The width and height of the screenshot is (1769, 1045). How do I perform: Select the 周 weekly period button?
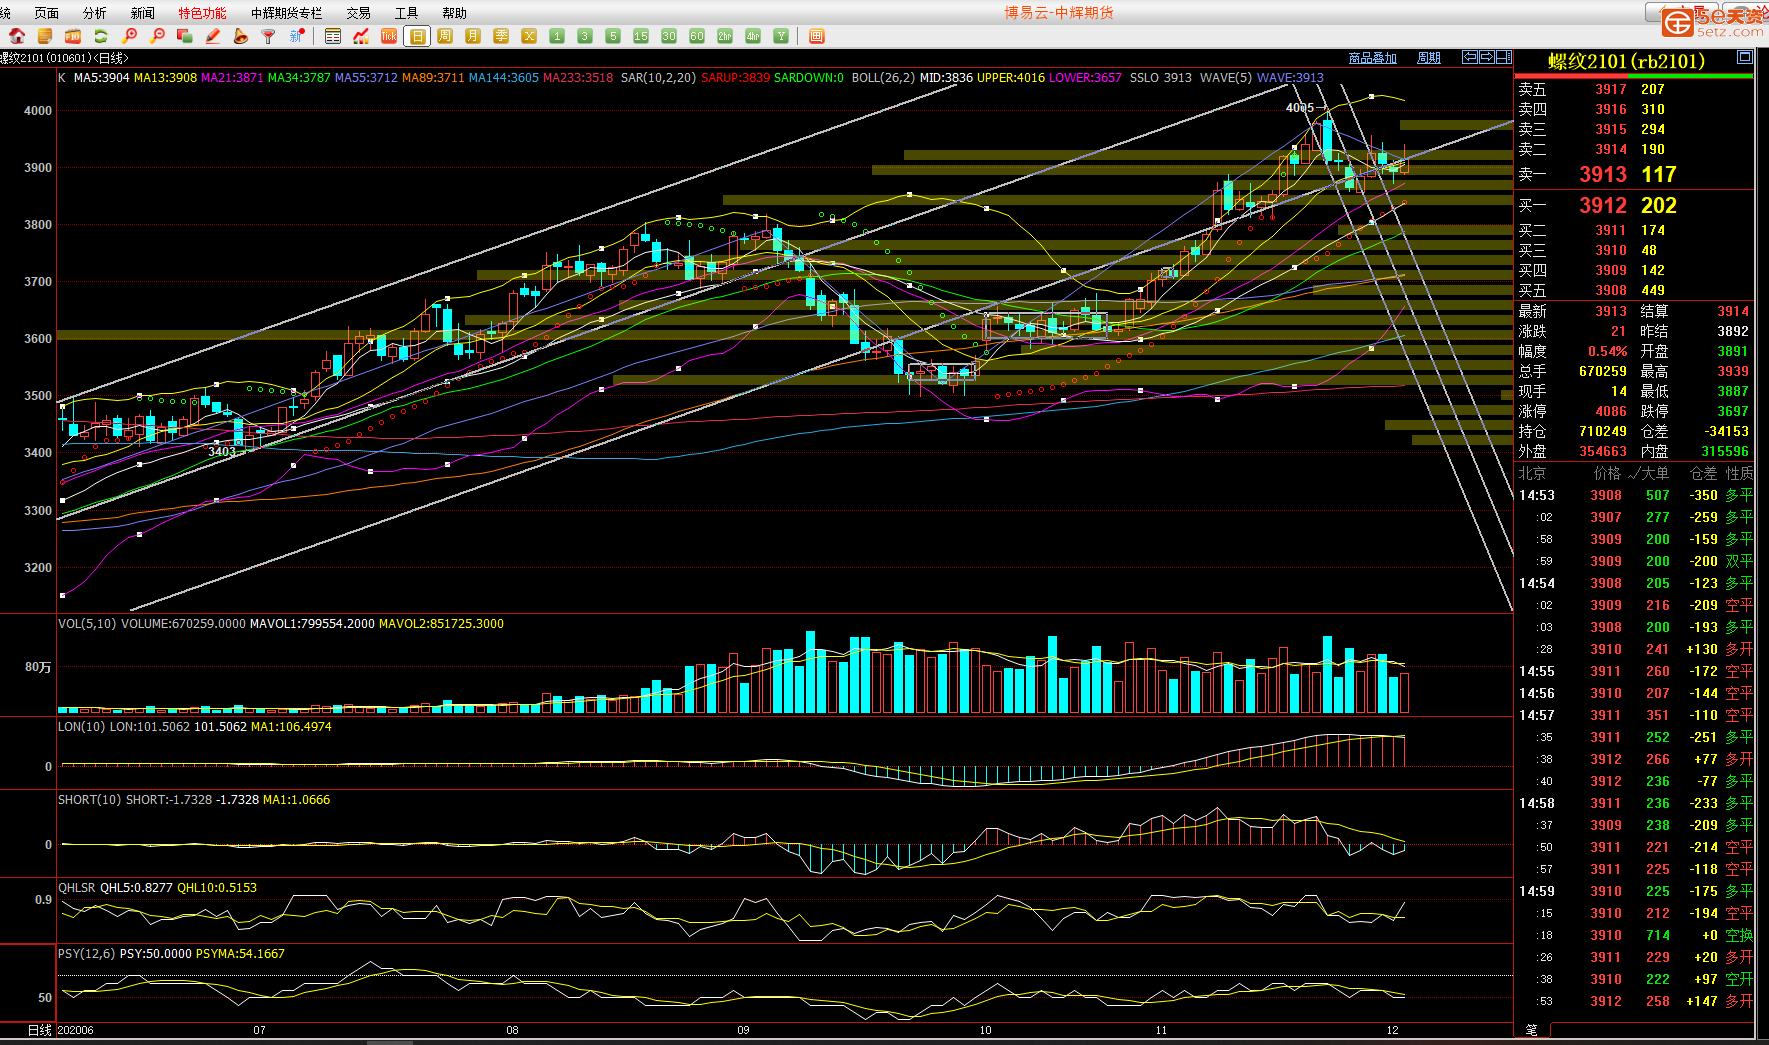click(x=445, y=36)
